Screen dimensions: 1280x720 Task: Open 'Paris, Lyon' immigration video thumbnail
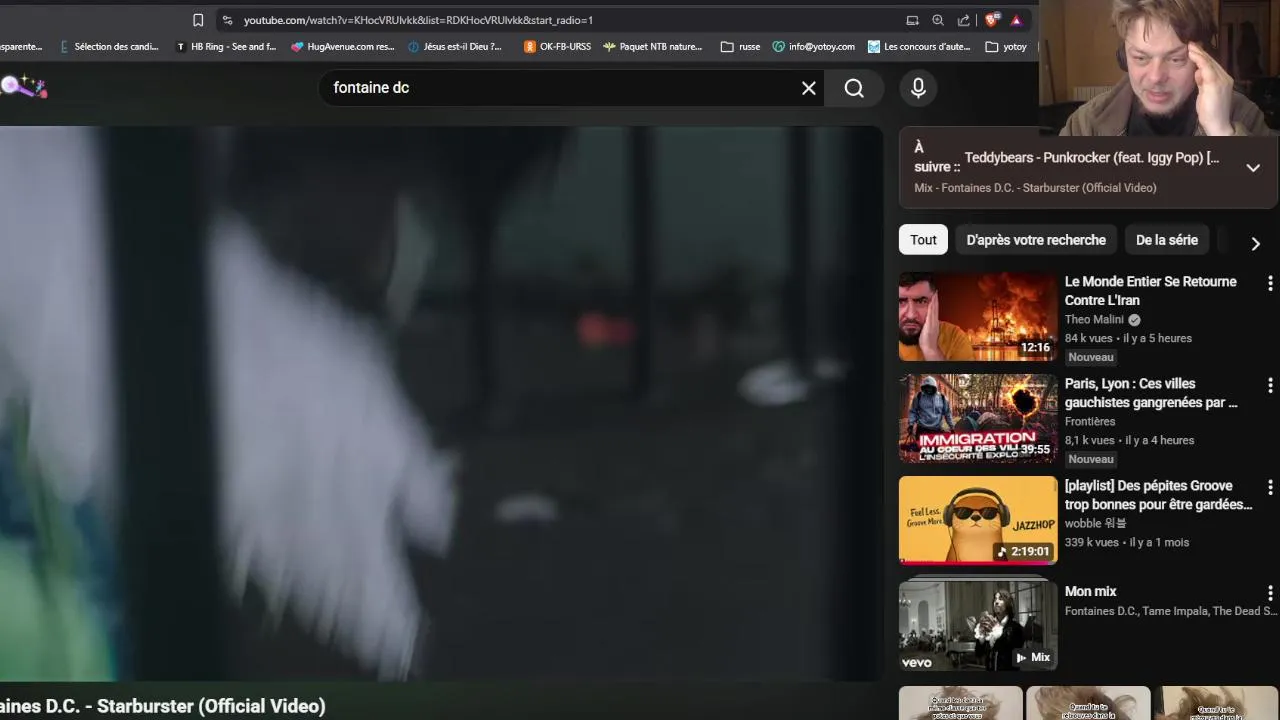click(x=978, y=419)
